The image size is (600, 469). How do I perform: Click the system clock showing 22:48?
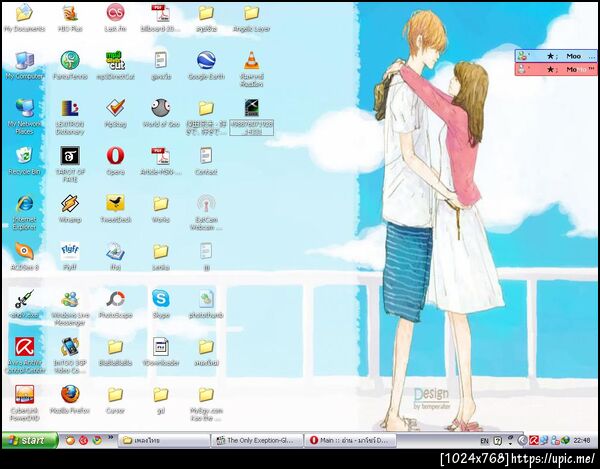[x=582, y=441]
